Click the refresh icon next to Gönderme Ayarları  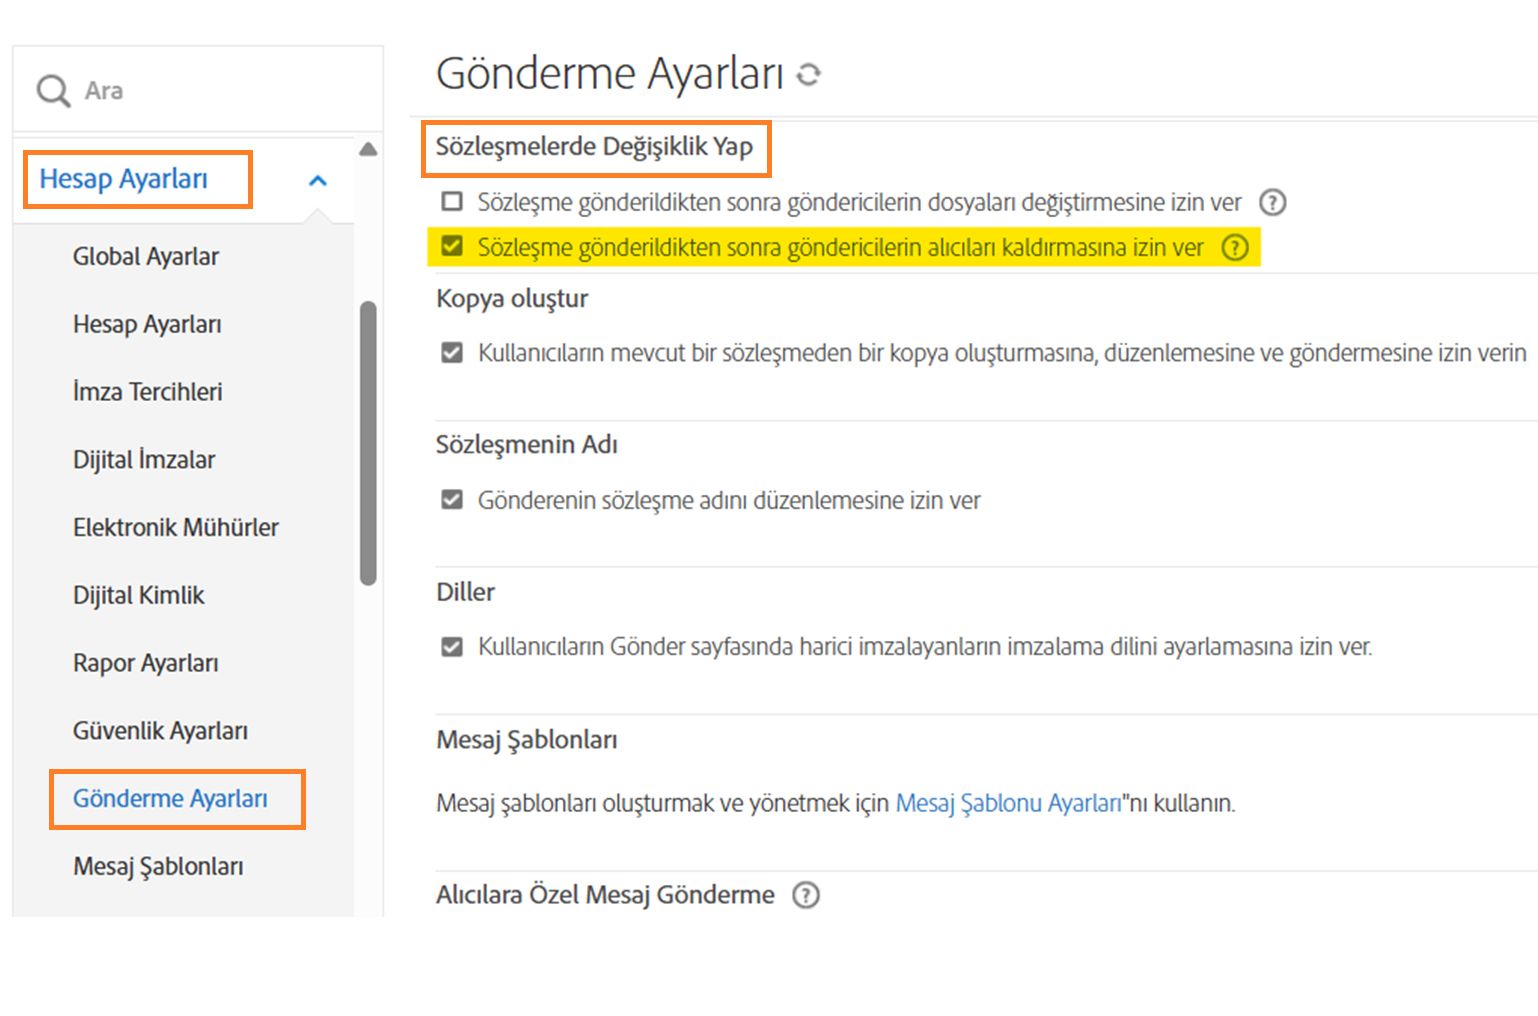(810, 74)
